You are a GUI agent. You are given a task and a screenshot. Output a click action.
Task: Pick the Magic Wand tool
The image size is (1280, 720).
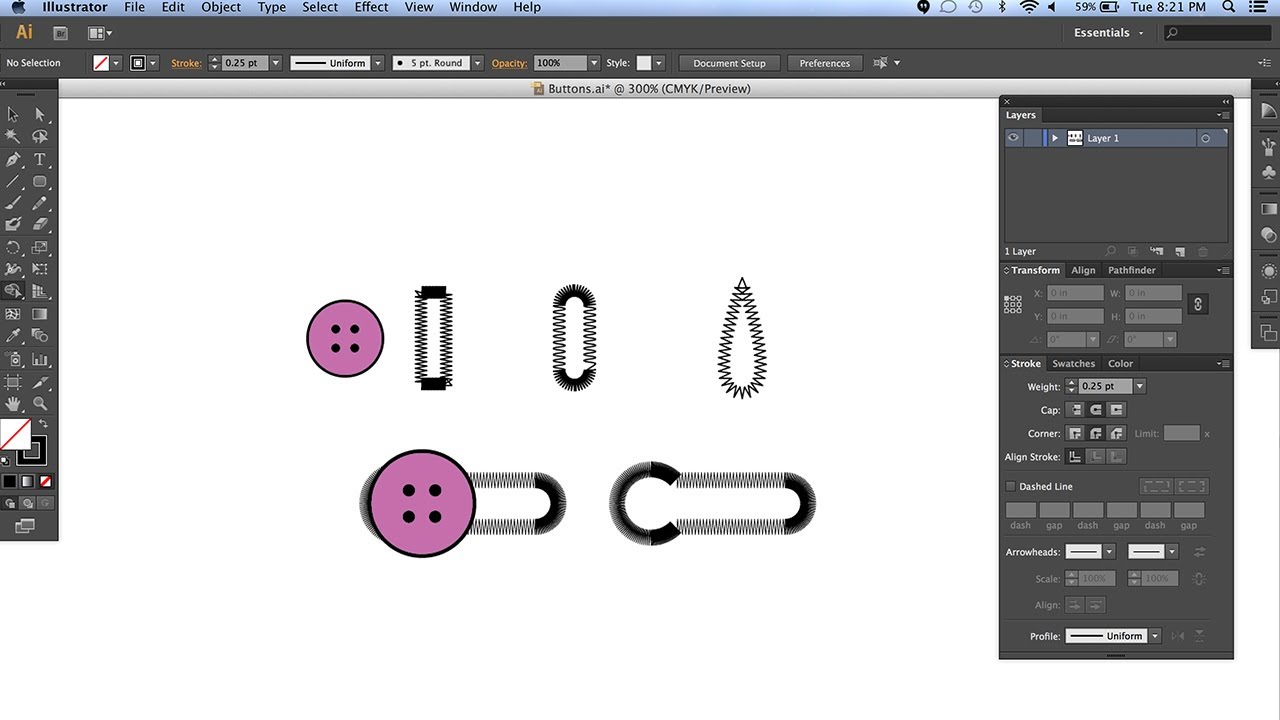[13, 136]
